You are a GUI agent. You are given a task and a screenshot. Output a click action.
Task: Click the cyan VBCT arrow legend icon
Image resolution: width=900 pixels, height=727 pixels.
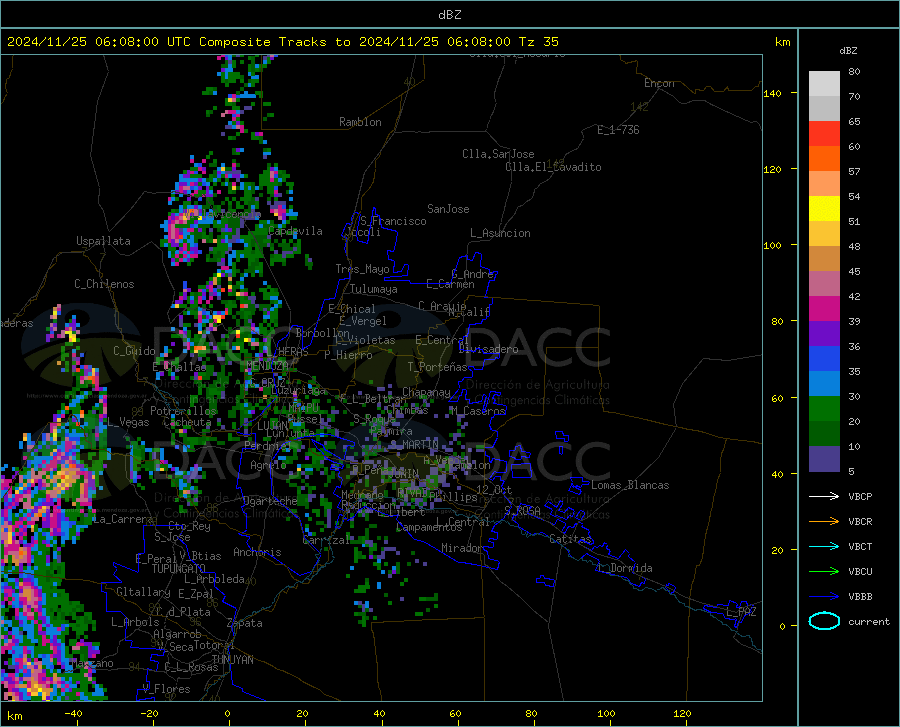click(824, 546)
